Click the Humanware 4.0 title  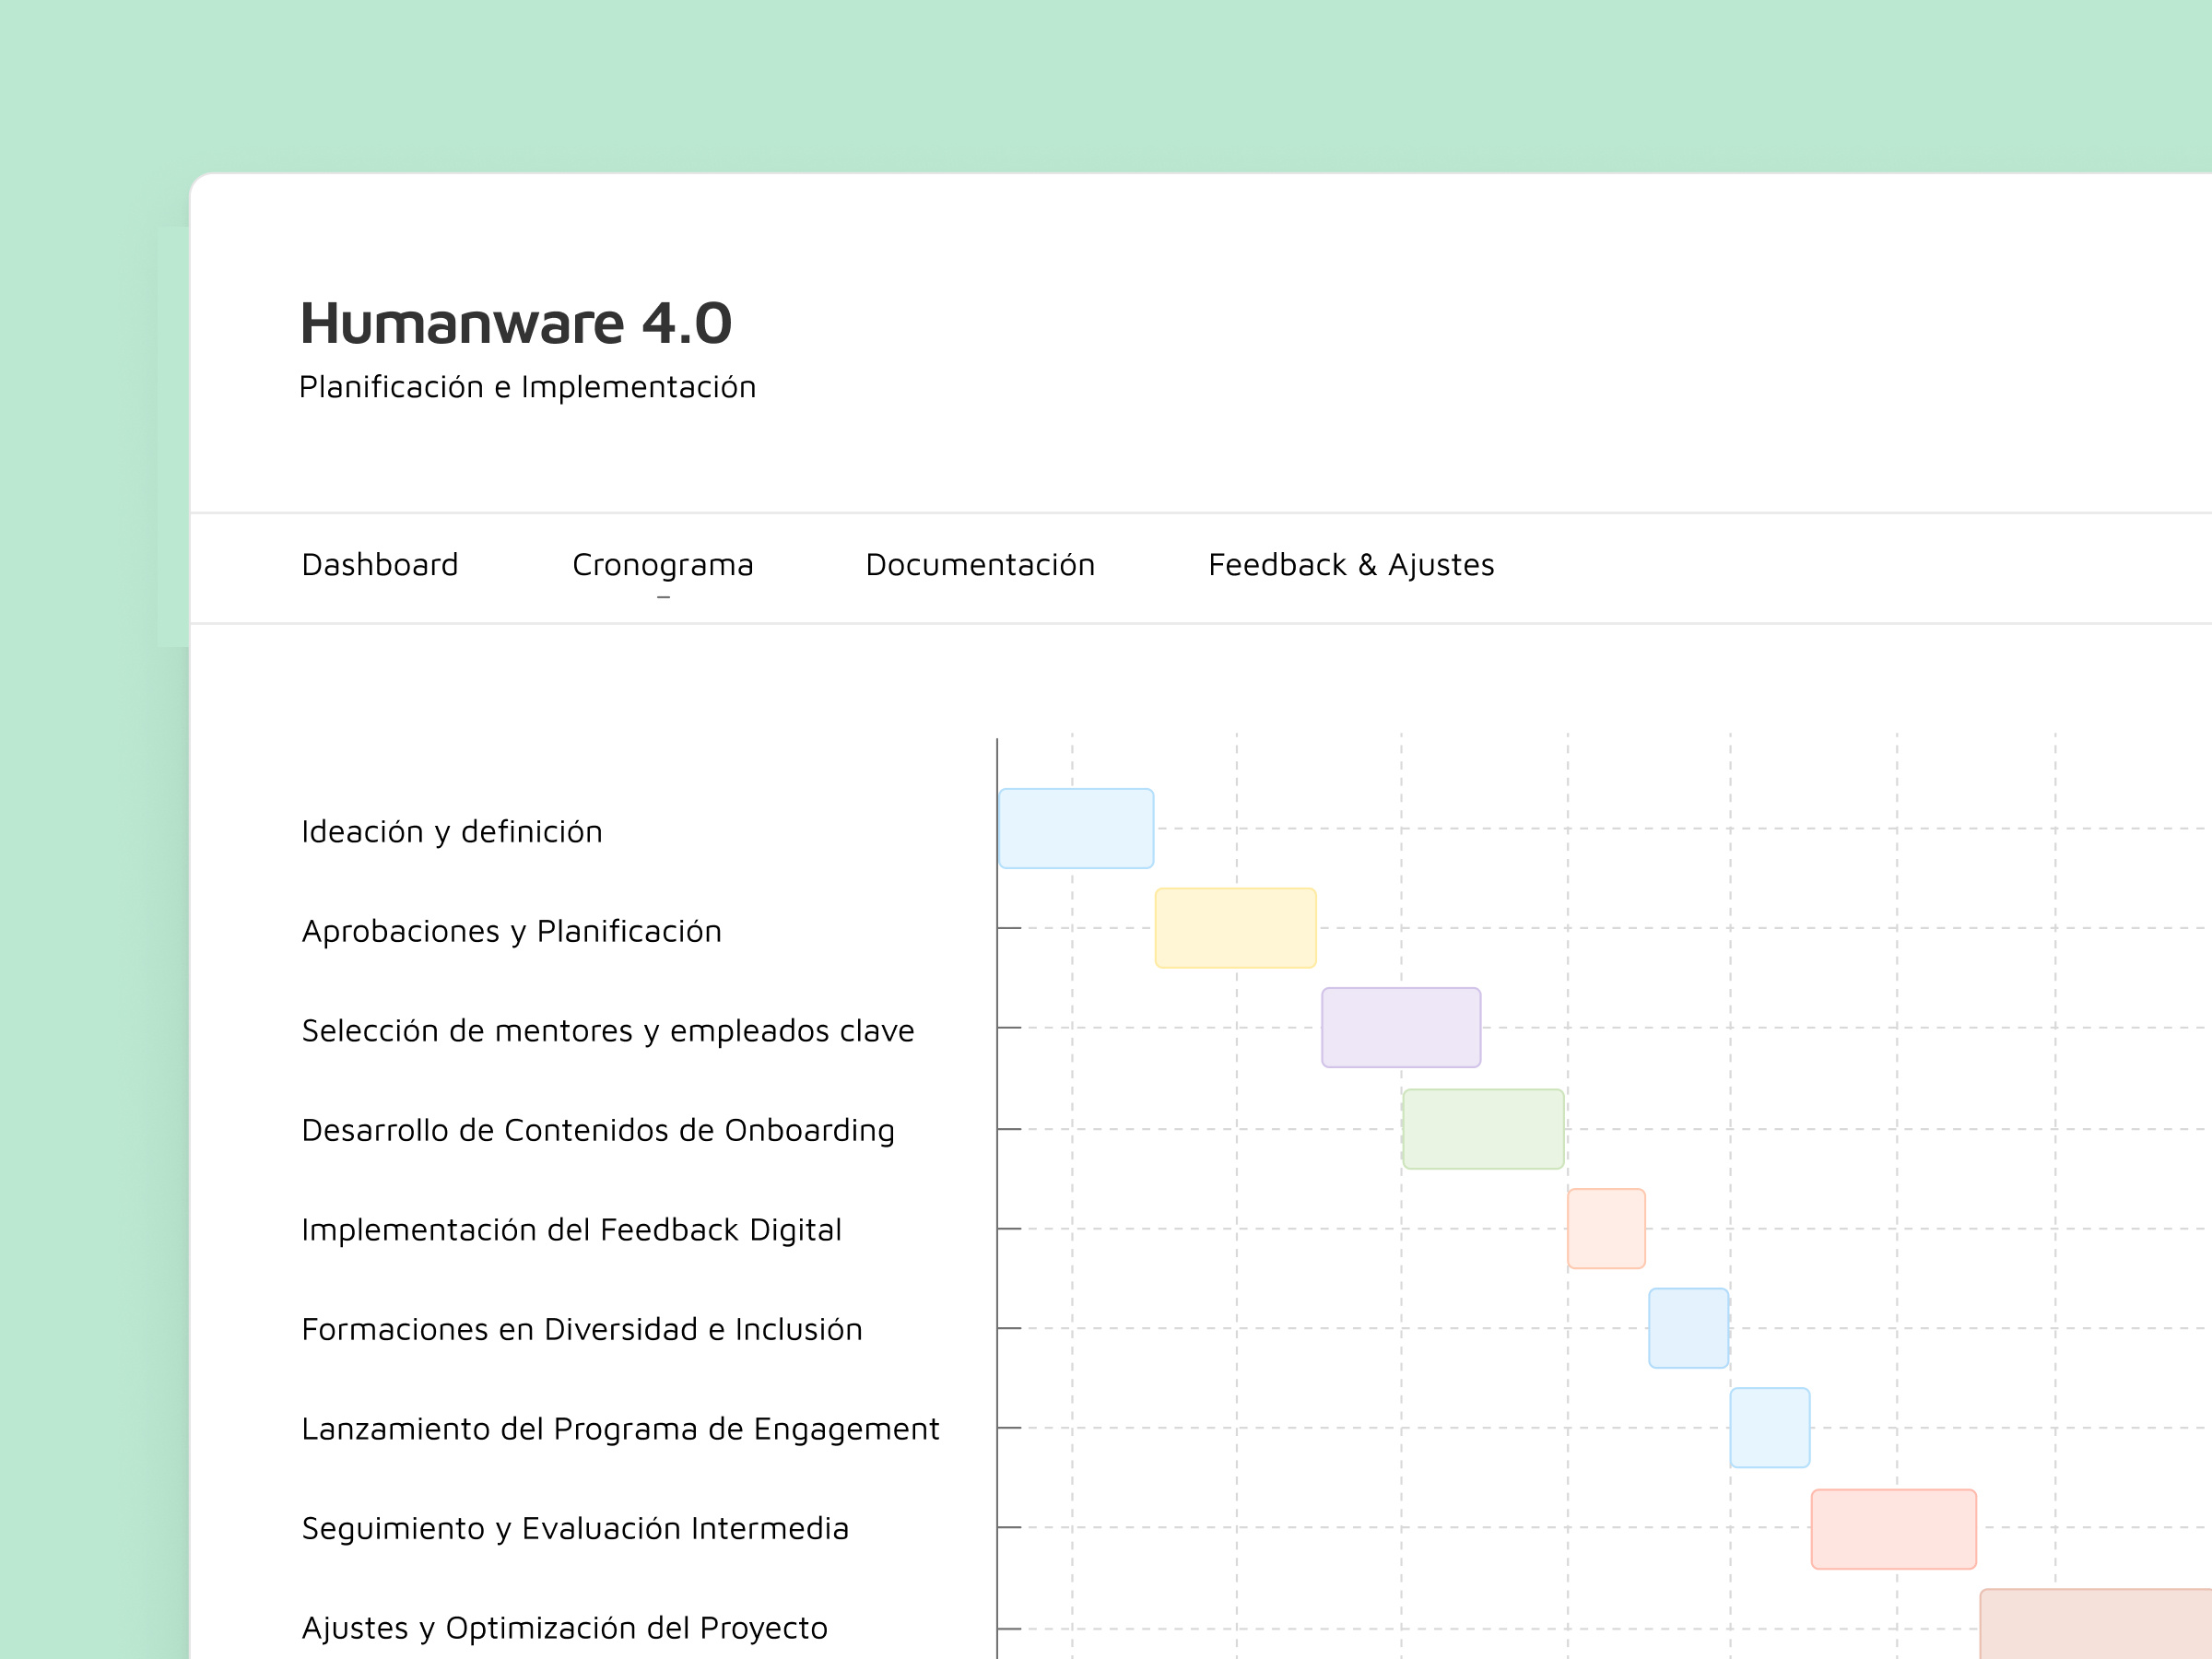coord(516,323)
